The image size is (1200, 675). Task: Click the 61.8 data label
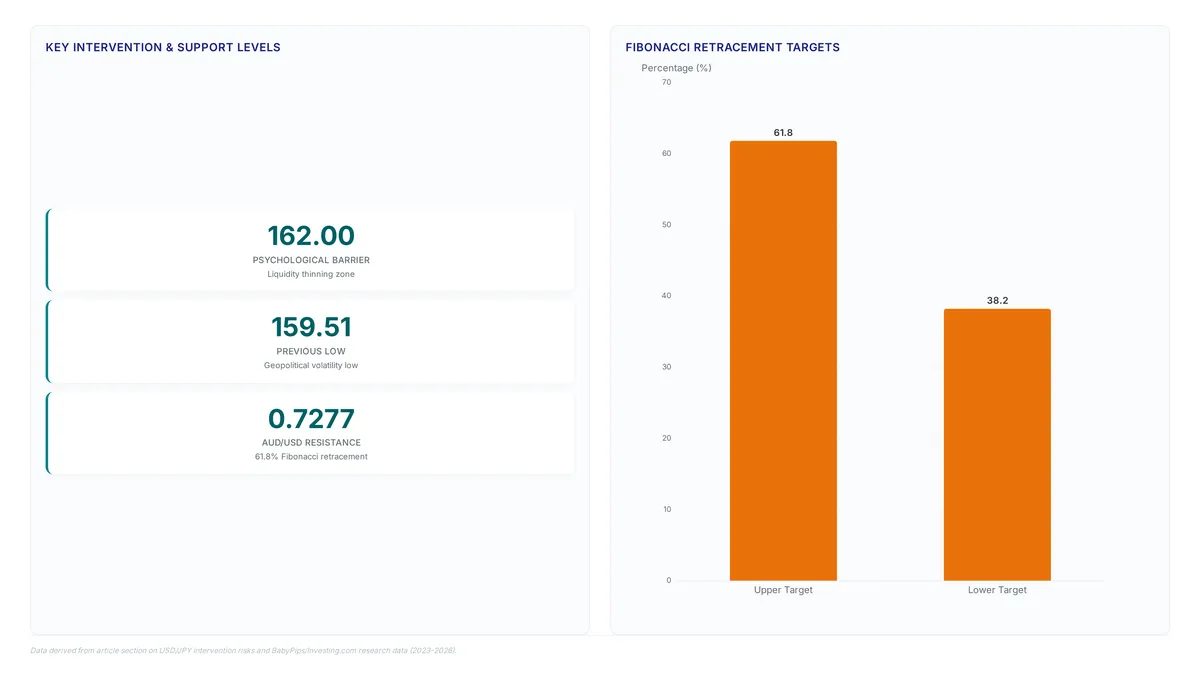(783, 132)
